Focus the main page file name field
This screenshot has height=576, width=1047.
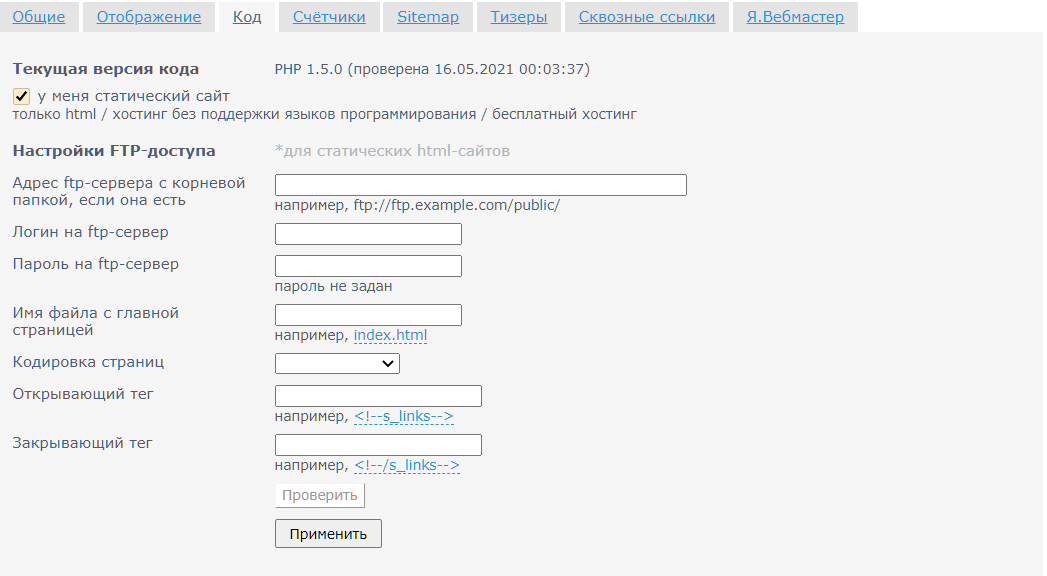tap(369, 315)
